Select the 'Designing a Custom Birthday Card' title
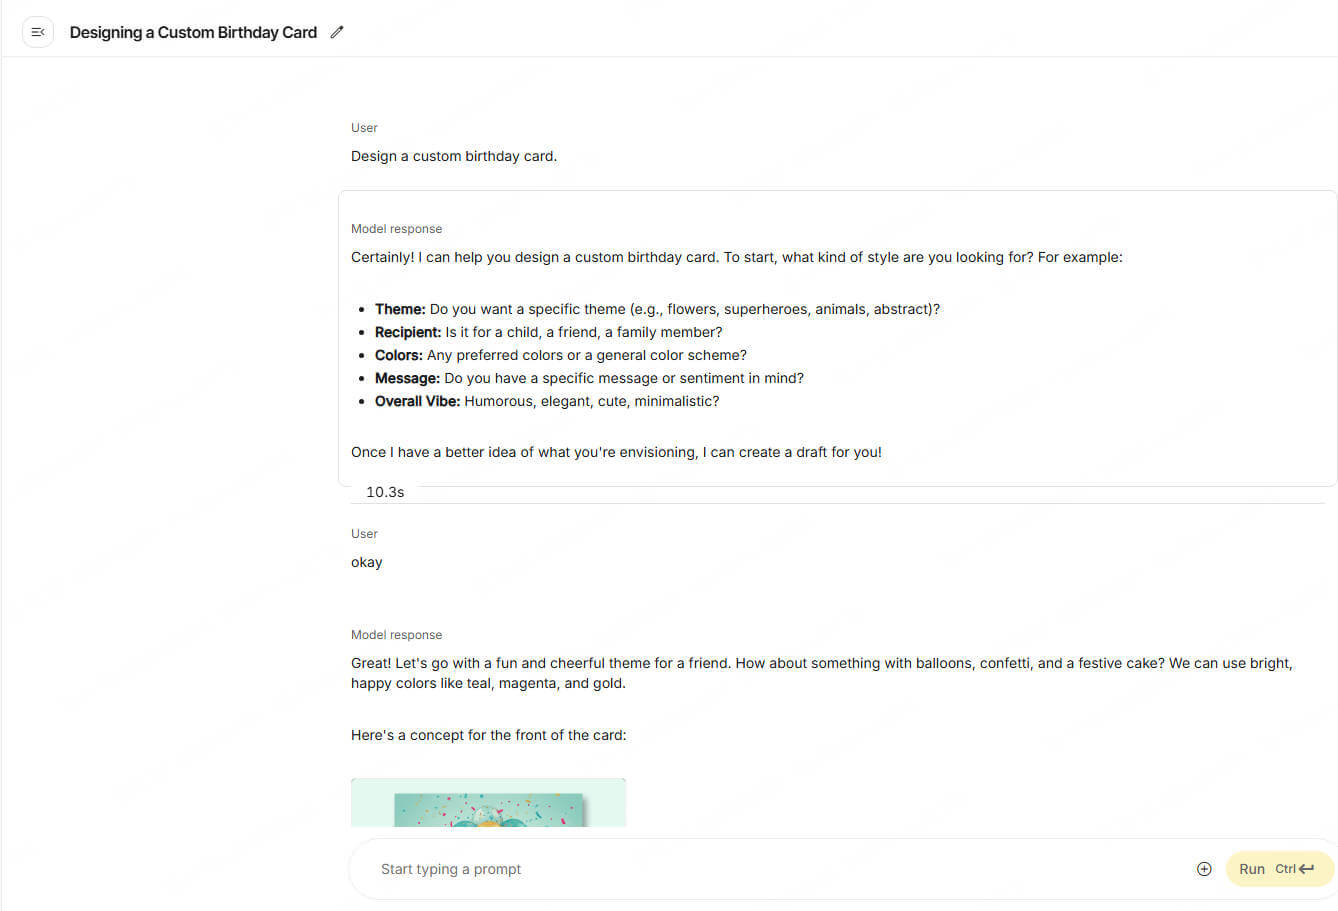Screen dimensions: 1338x911 193,32
